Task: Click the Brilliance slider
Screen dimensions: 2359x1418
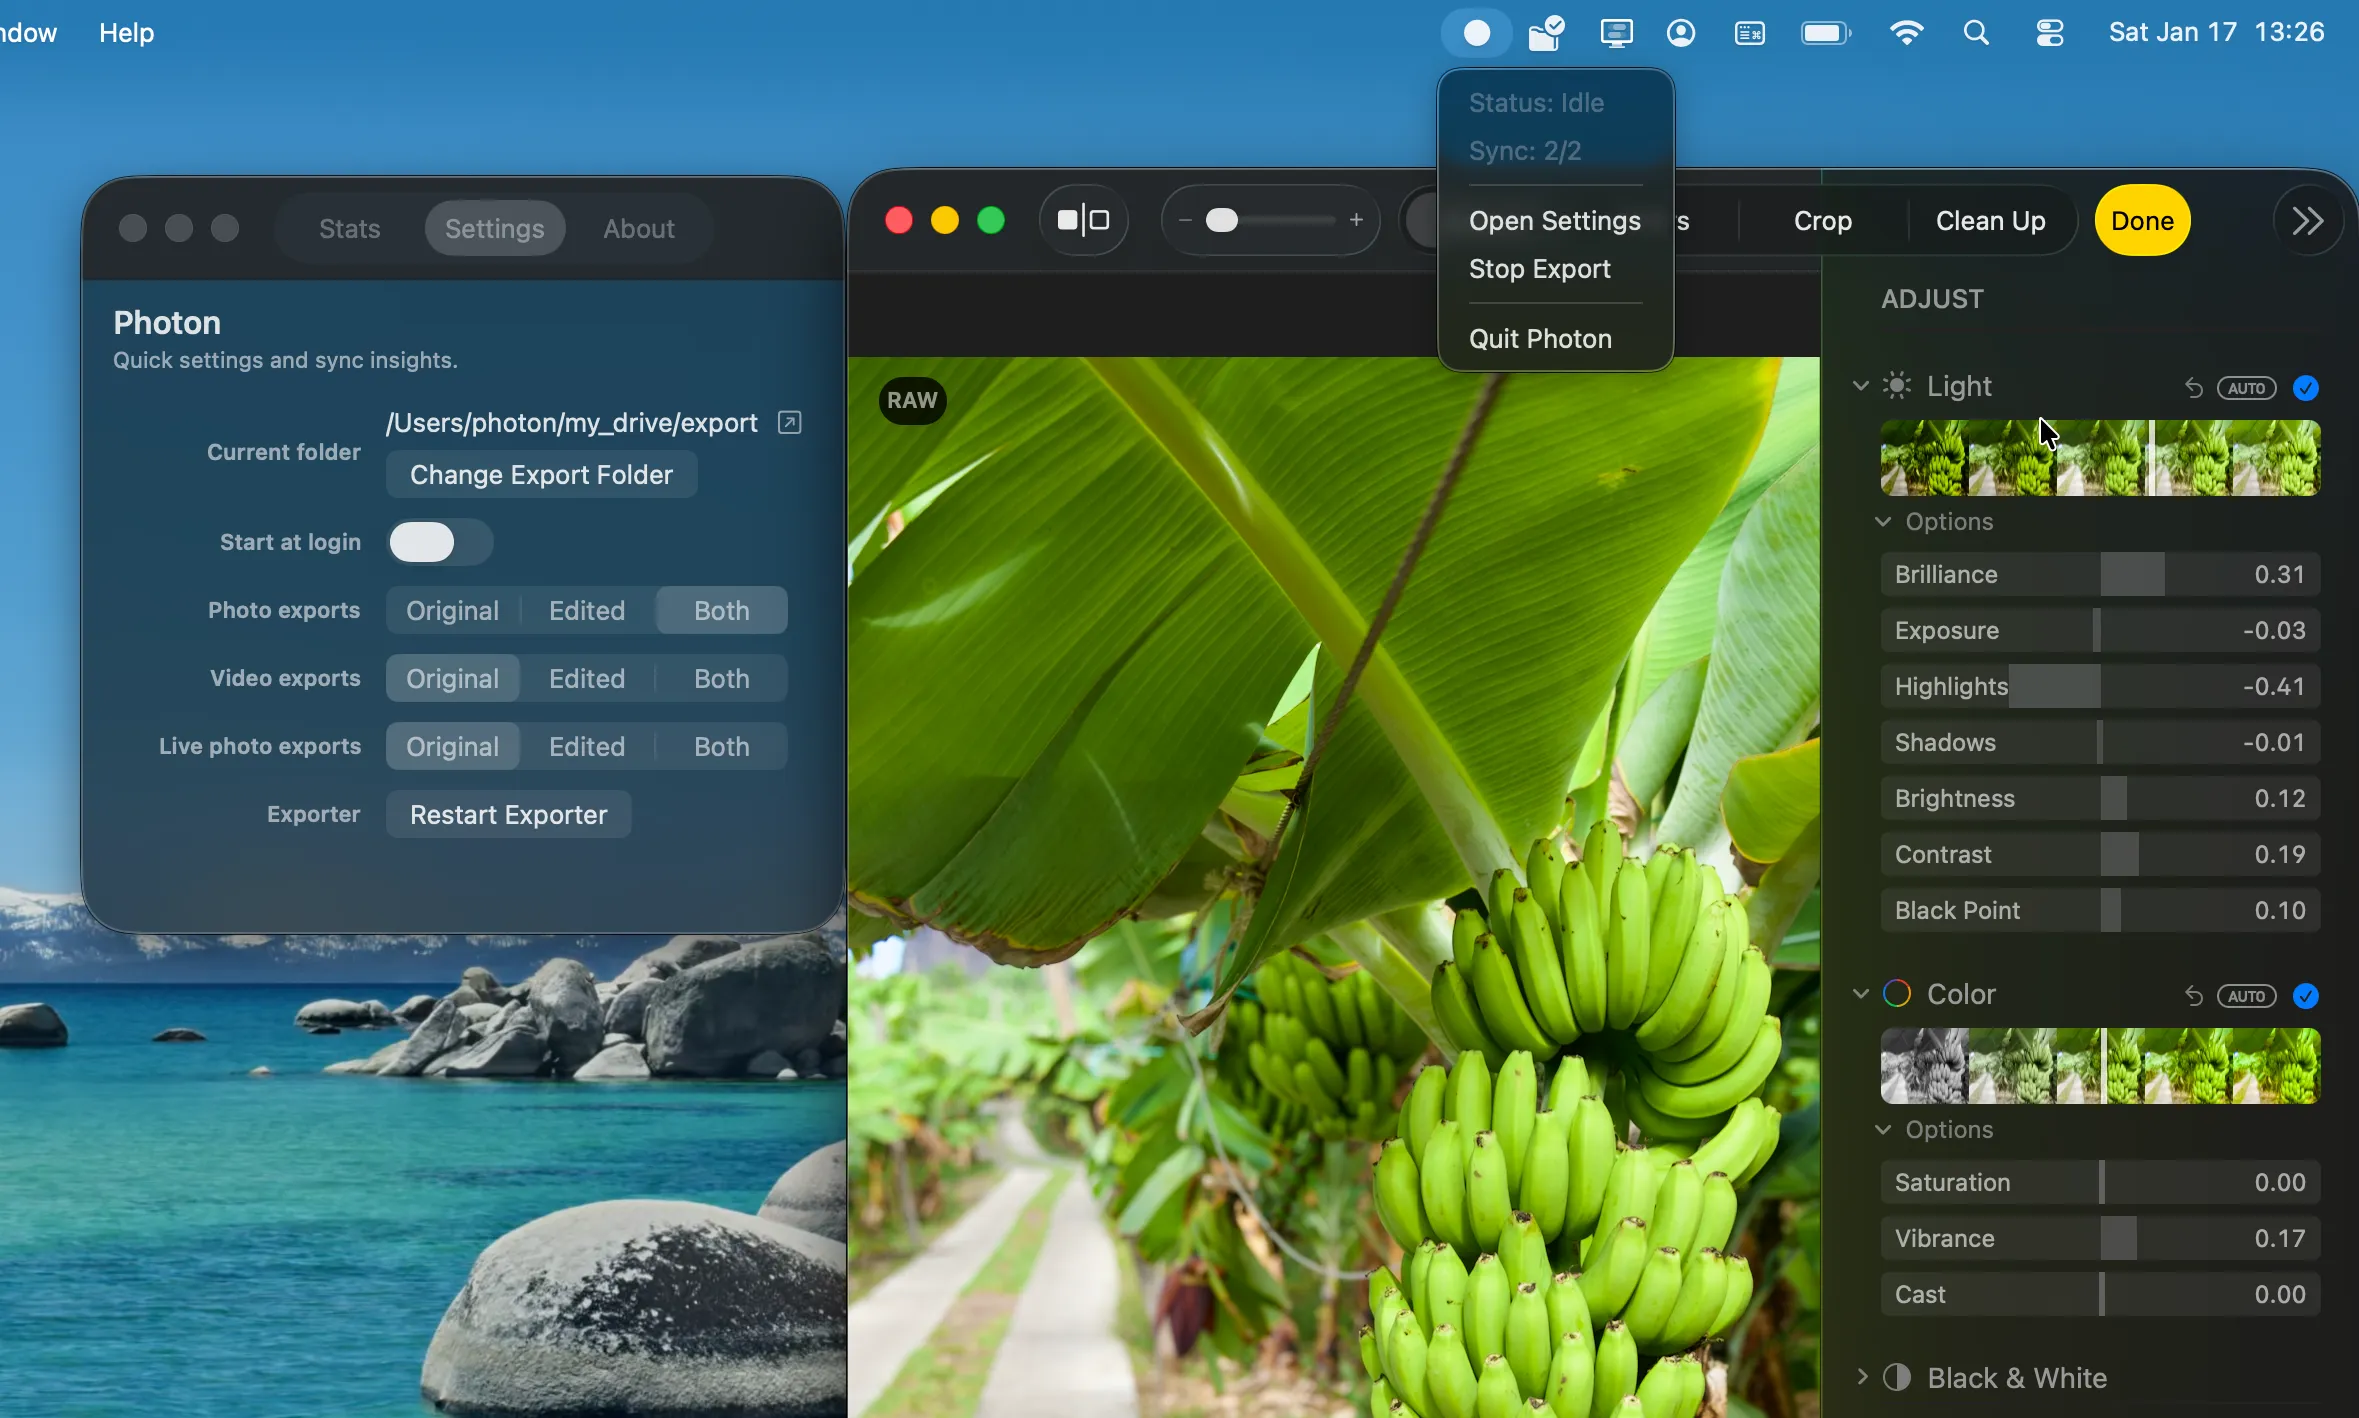Action: coord(2100,575)
